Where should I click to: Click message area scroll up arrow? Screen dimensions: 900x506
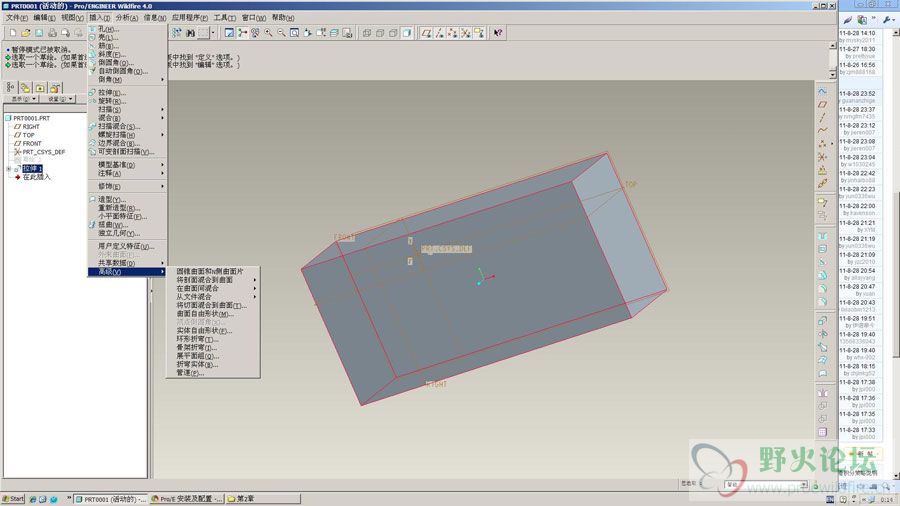[832, 46]
